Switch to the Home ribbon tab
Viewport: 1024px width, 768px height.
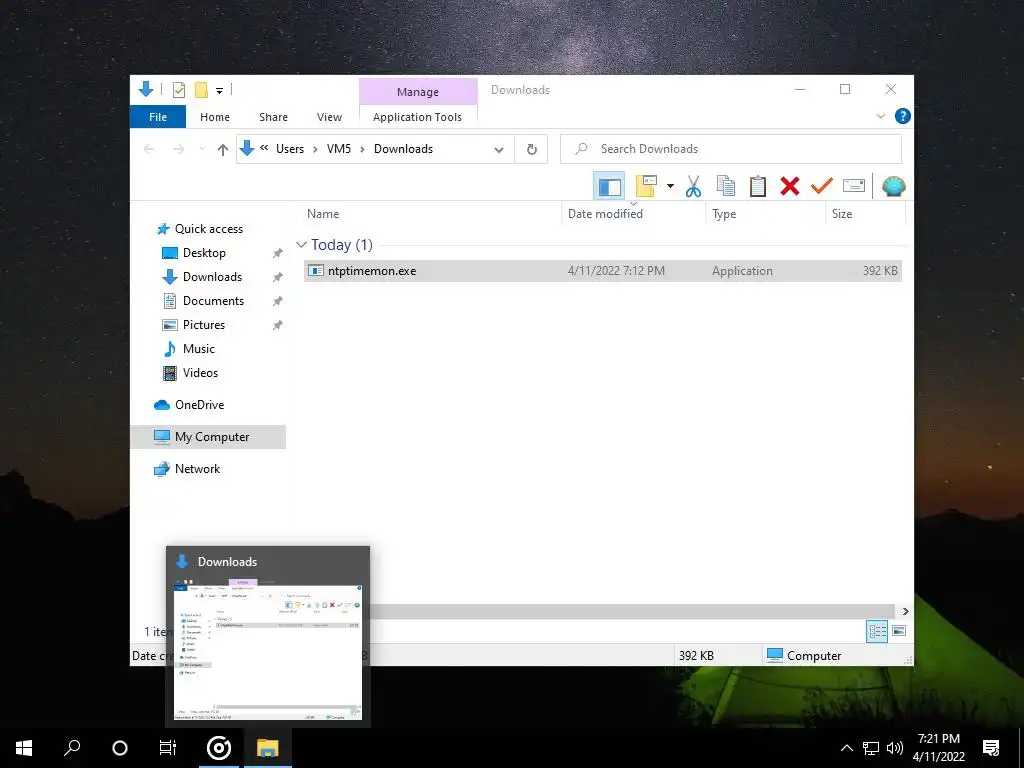pyautogui.click(x=215, y=117)
